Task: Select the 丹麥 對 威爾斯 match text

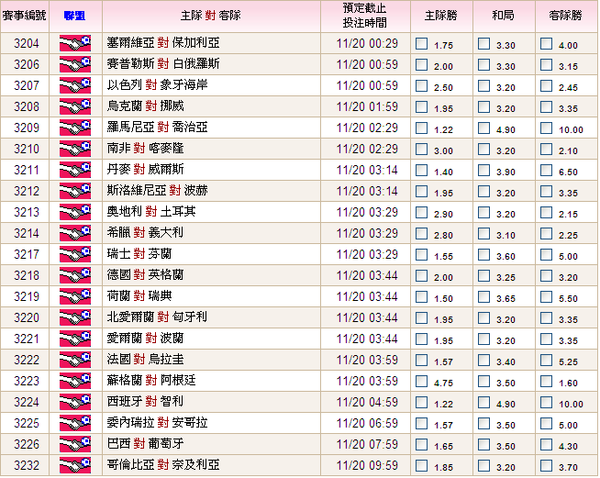Action: pos(145,169)
